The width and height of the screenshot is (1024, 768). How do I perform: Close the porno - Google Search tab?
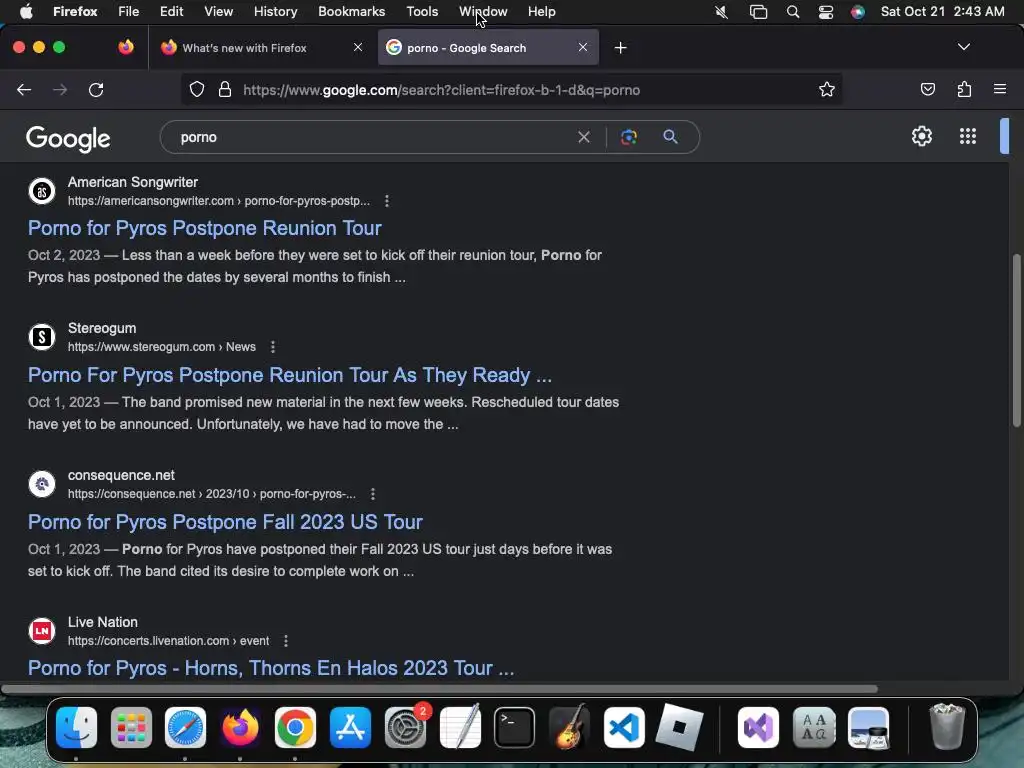click(x=583, y=47)
